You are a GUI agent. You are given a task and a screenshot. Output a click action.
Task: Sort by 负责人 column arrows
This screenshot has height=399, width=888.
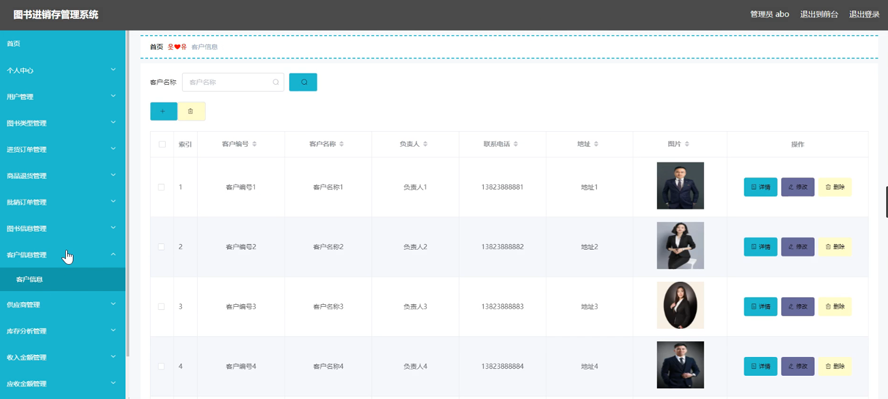click(425, 144)
